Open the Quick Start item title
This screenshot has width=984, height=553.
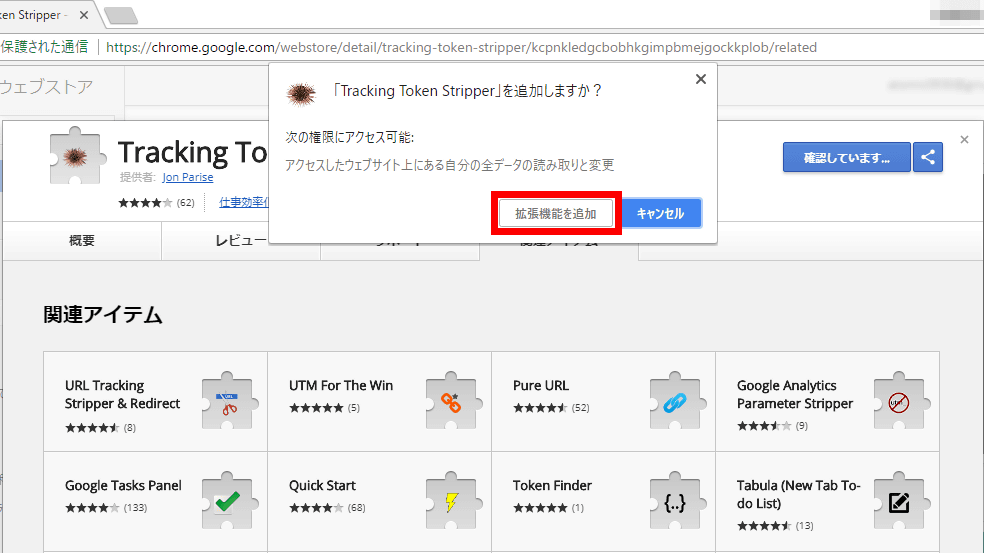click(322, 485)
